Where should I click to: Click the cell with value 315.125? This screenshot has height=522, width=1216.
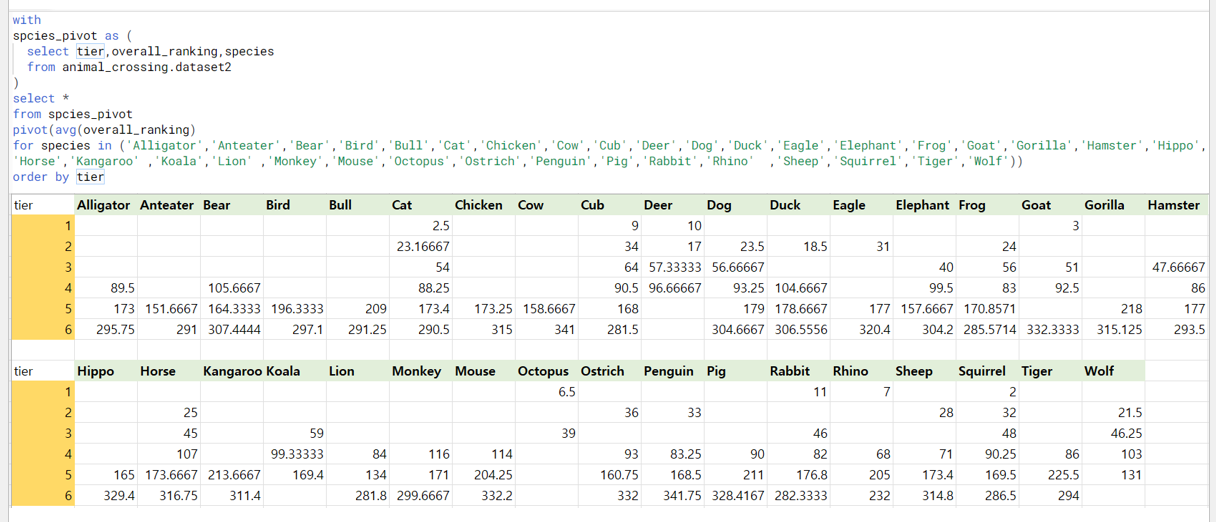(x=1119, y=329)
